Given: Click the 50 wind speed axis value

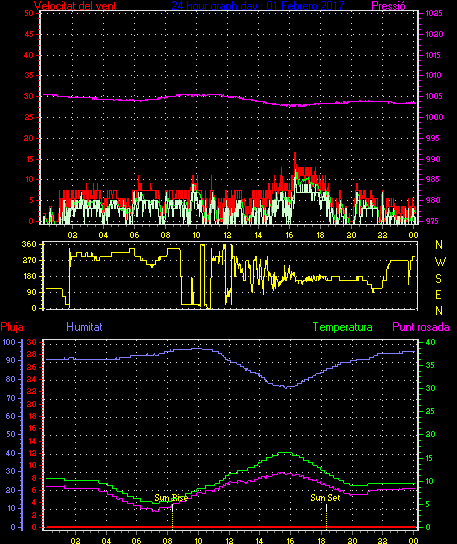Looking at the screenshot, I should (29, 14).
